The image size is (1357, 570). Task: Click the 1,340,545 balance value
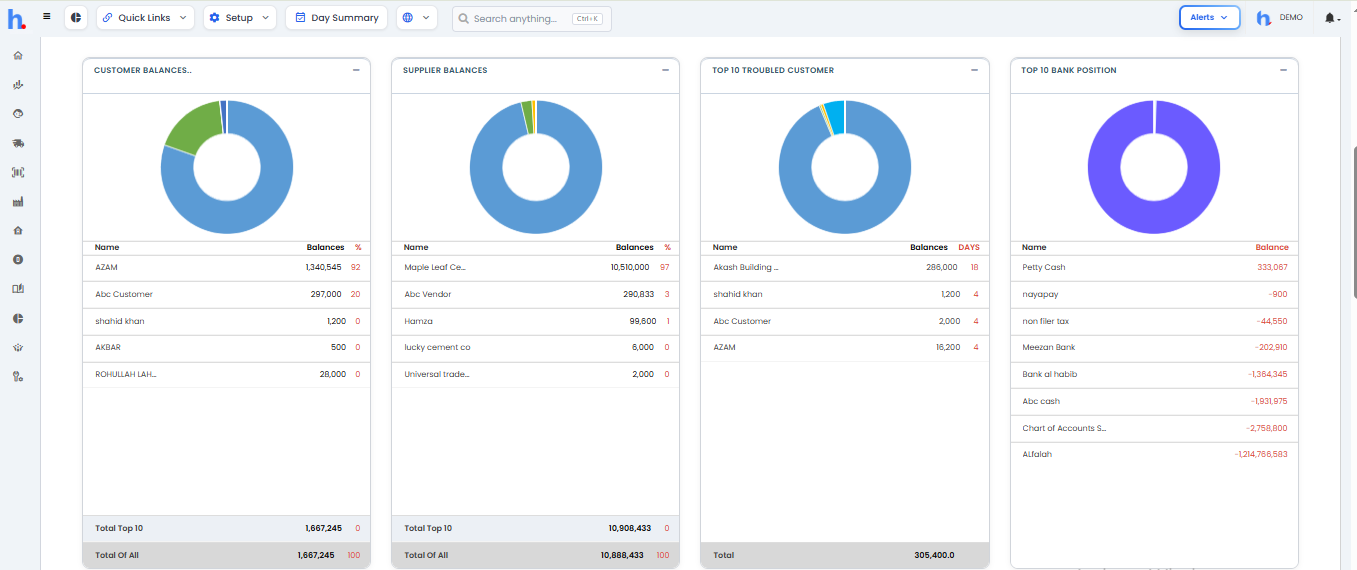tap(323, 267)
